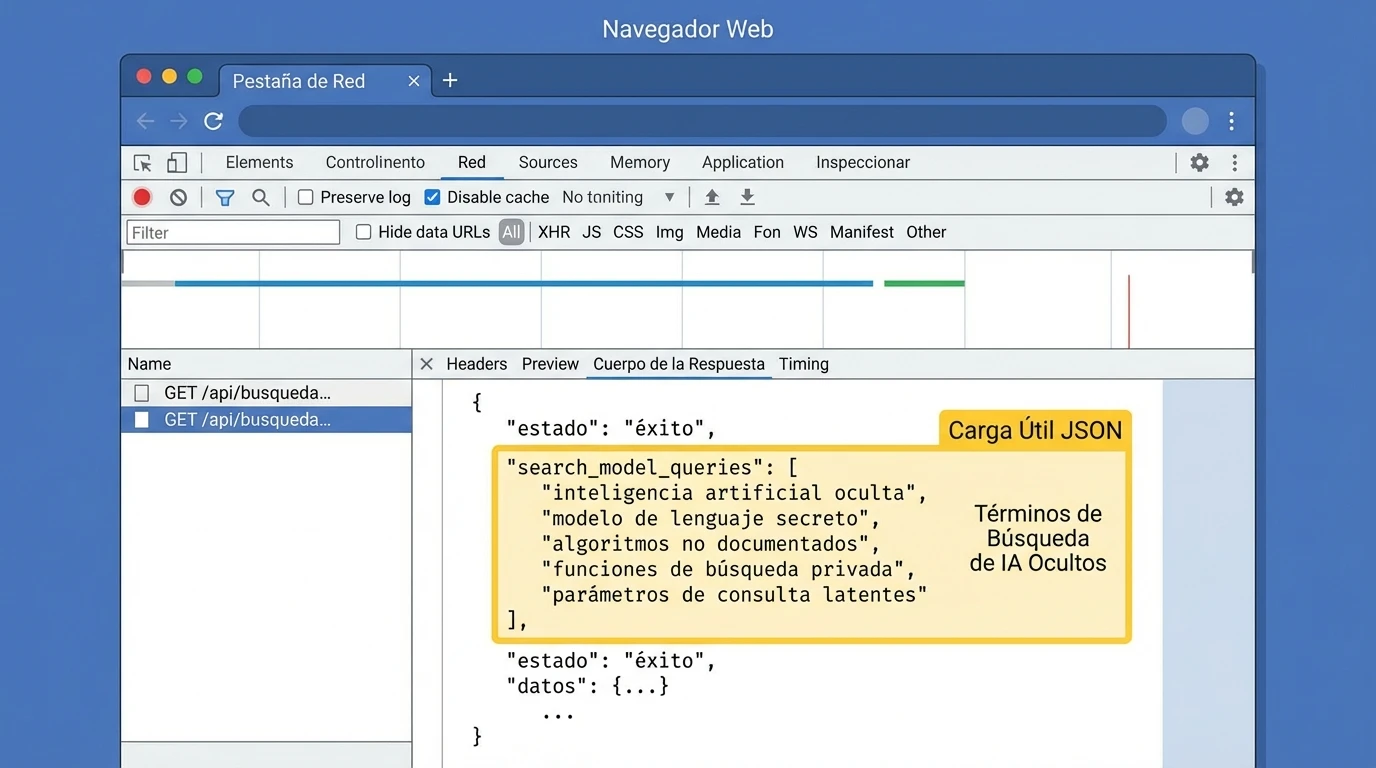
Task: Export HAR file via download arrow
Action: pyautogui.click(x=747, y=197)
